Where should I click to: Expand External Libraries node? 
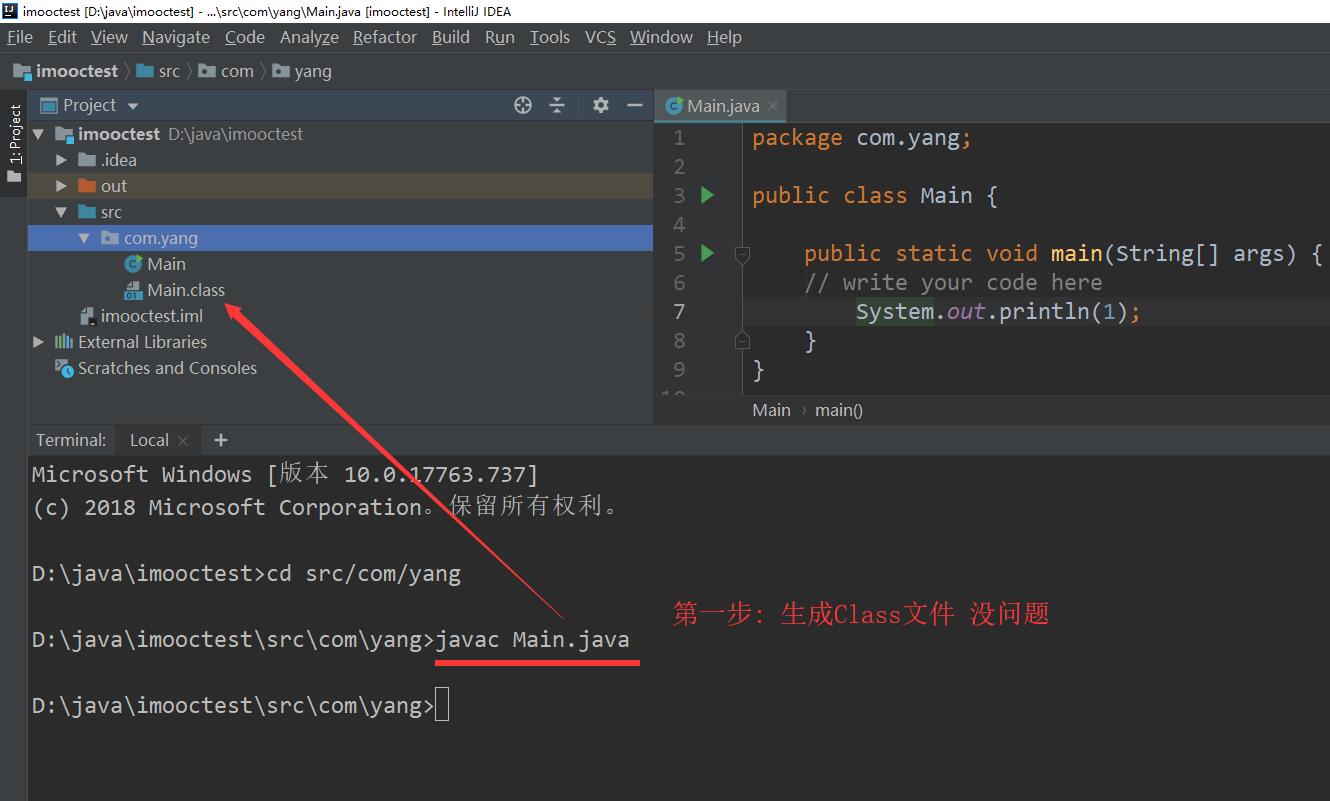(x=38, y=342)
